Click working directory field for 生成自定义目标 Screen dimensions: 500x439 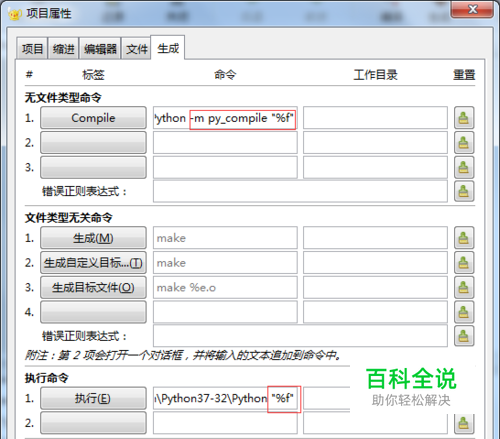pyautogui.click(x=375, y=263)
